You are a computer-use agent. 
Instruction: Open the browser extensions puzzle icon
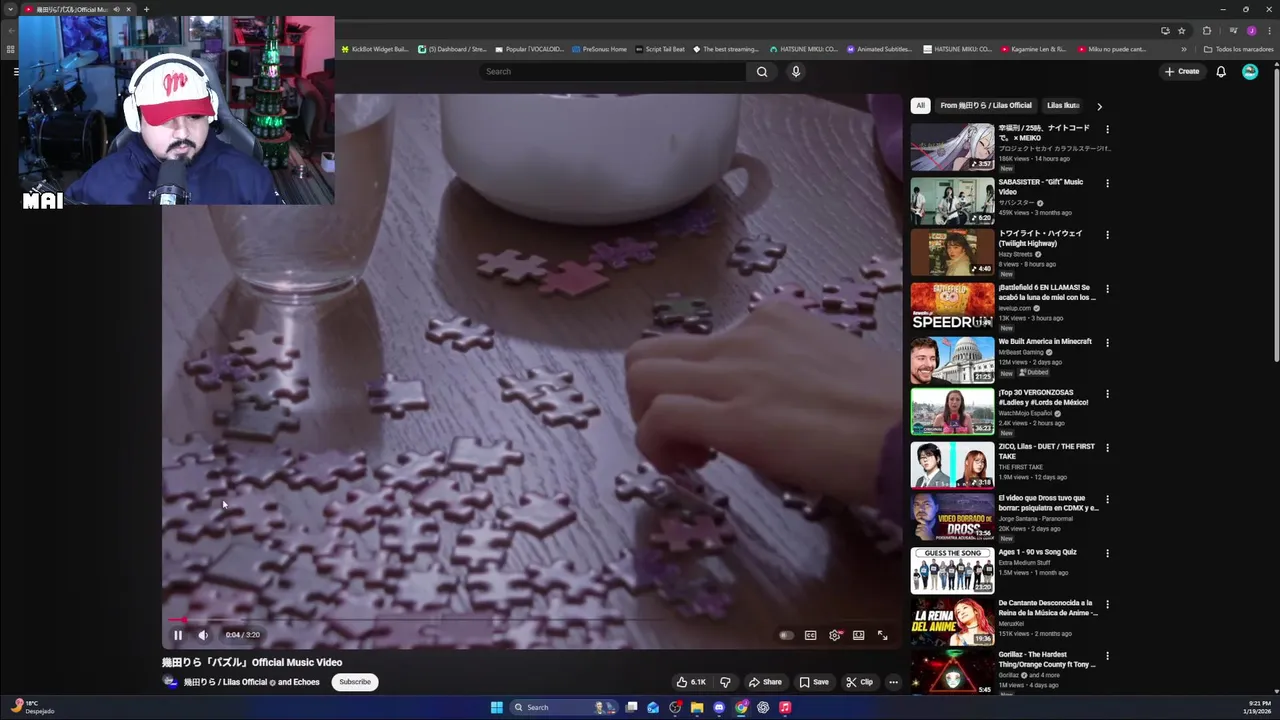pyautogui.click(x=1207, y=30)
